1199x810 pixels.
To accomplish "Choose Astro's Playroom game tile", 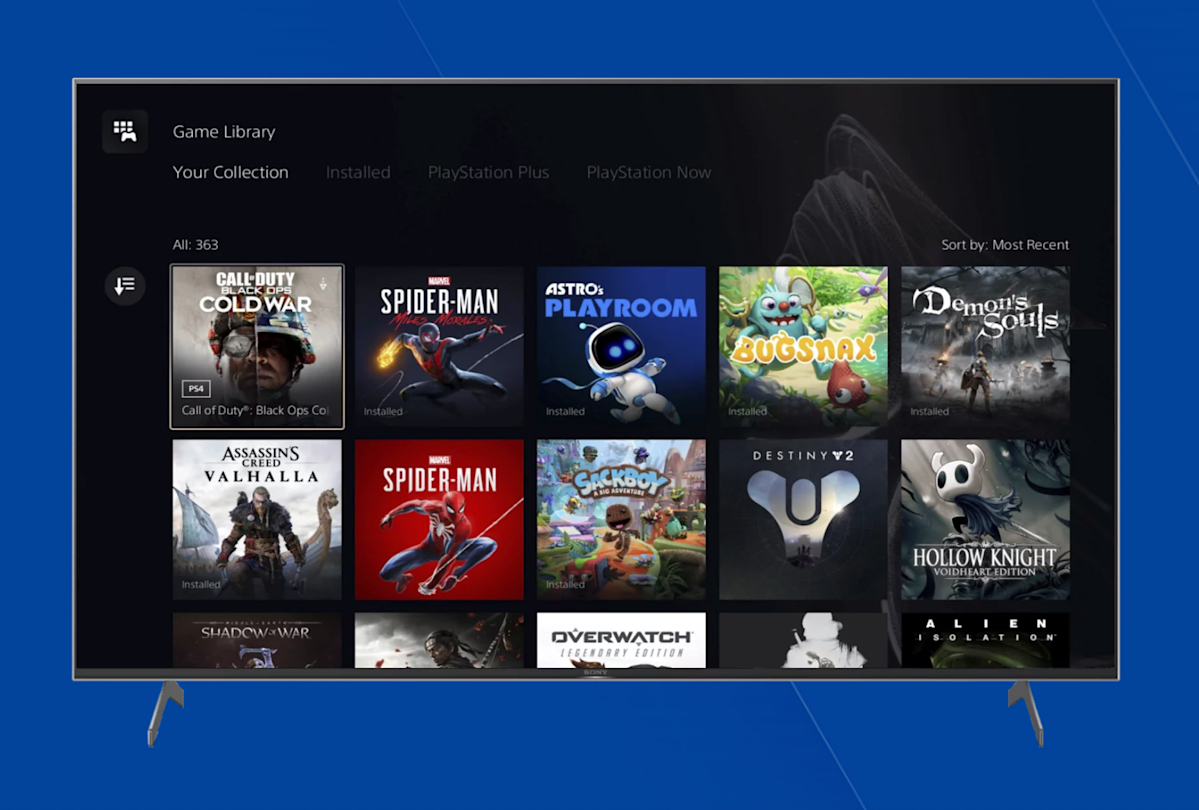I will point(621,346).
